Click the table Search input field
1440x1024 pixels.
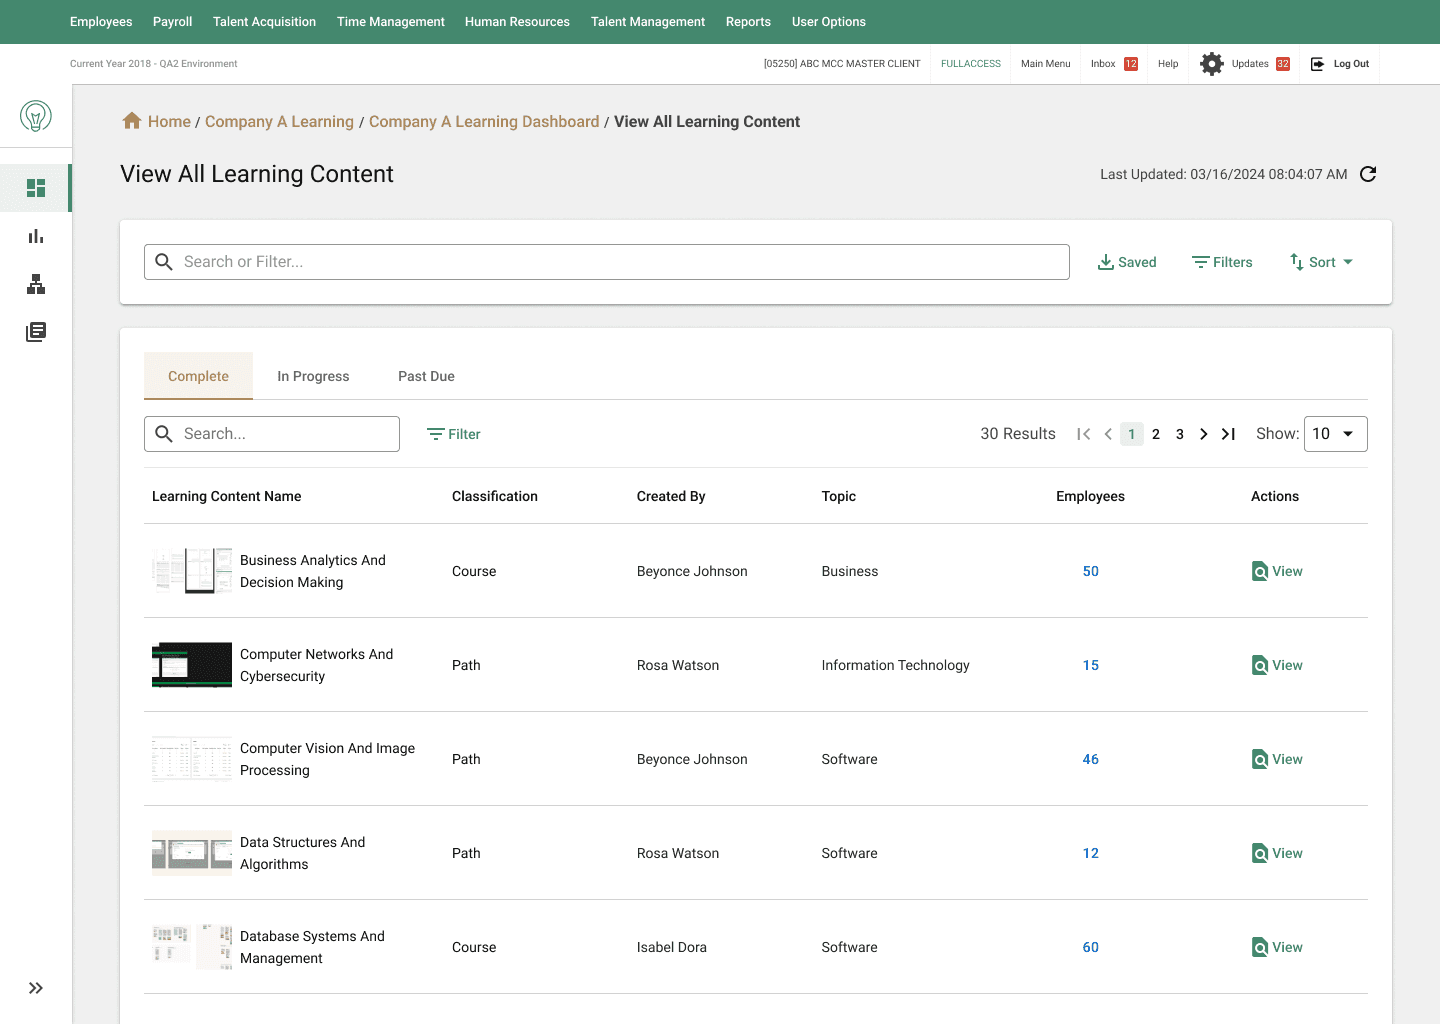tap(272, 434)
